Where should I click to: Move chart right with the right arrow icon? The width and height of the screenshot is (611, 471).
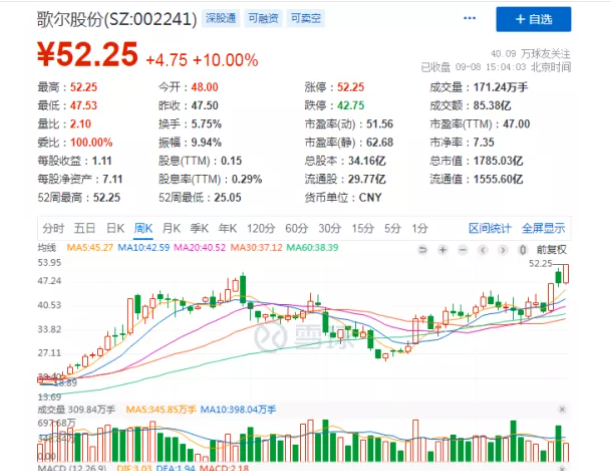[x=503, y=250]
